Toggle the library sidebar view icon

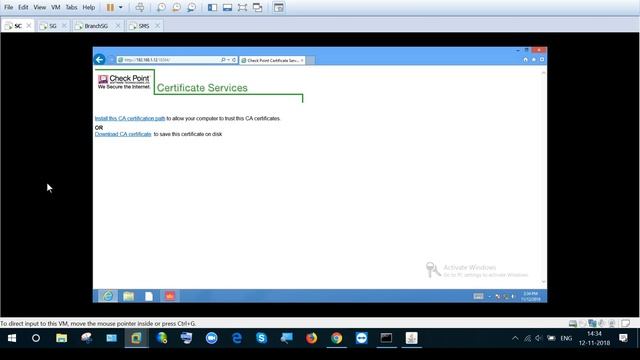212,7
